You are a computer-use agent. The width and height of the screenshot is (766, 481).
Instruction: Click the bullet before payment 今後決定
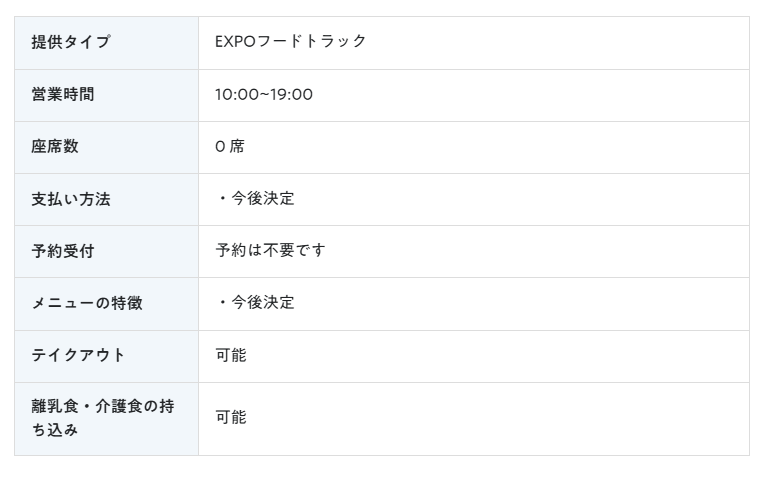(222, 198)
